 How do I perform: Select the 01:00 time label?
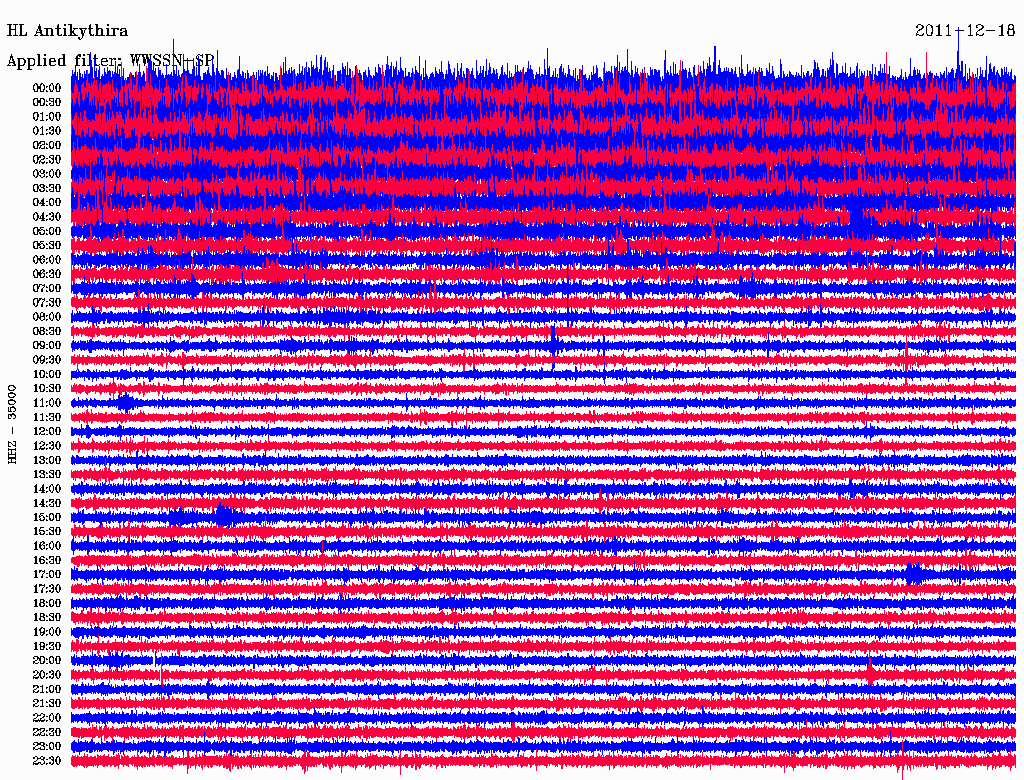(47, 117)
